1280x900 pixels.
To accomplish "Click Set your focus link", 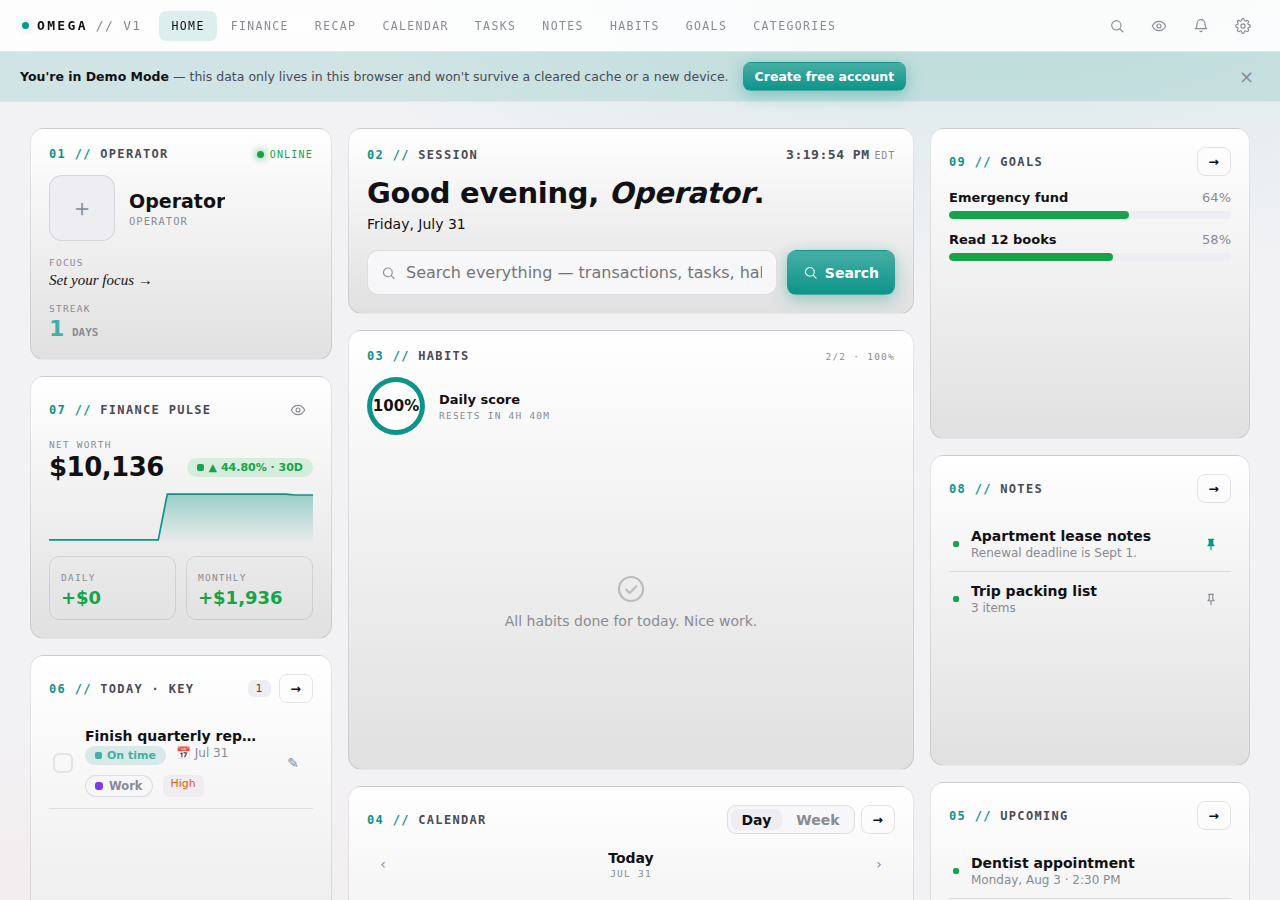I will [x=100, y=281].
